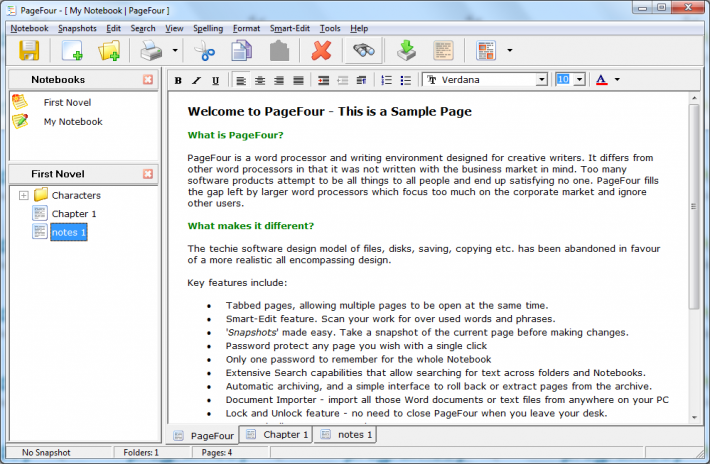Select the Characters folder

point(76,195)
